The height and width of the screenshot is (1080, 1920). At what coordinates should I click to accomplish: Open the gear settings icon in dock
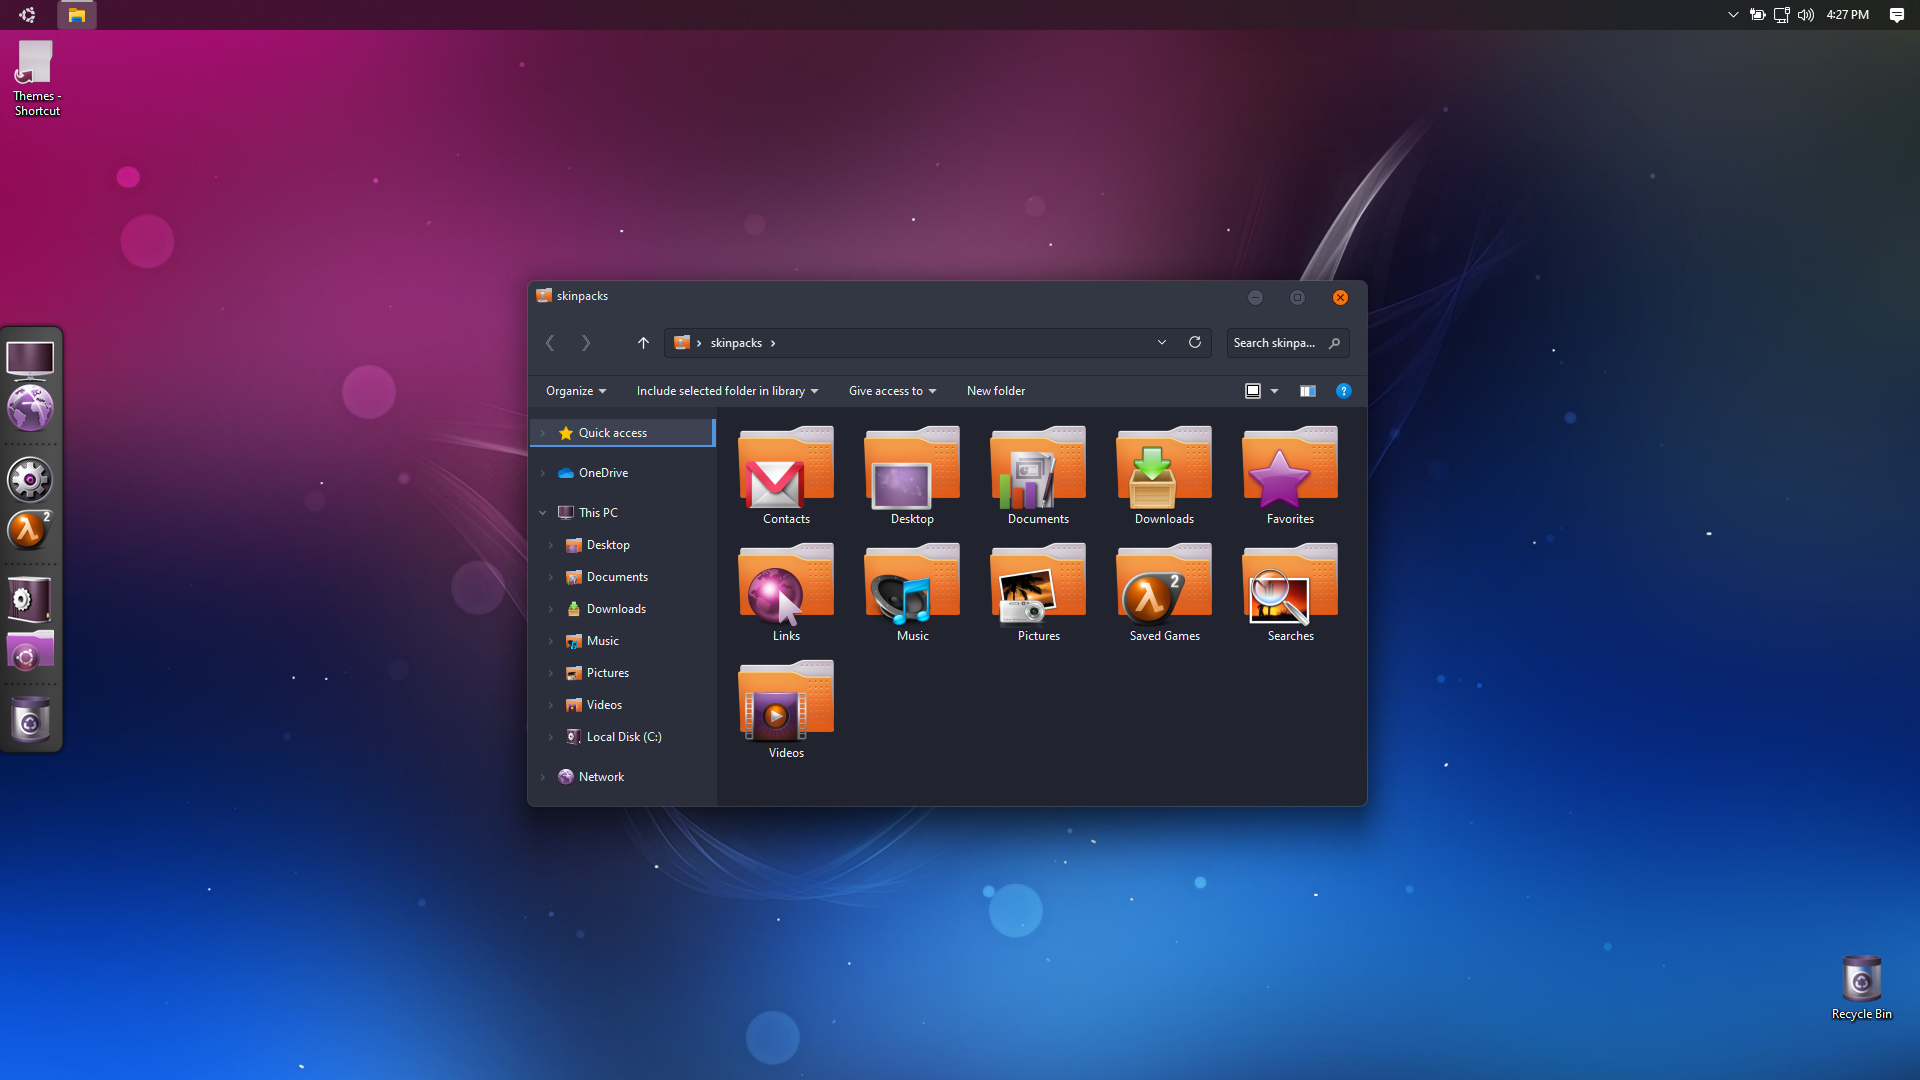tap(30, 480)
